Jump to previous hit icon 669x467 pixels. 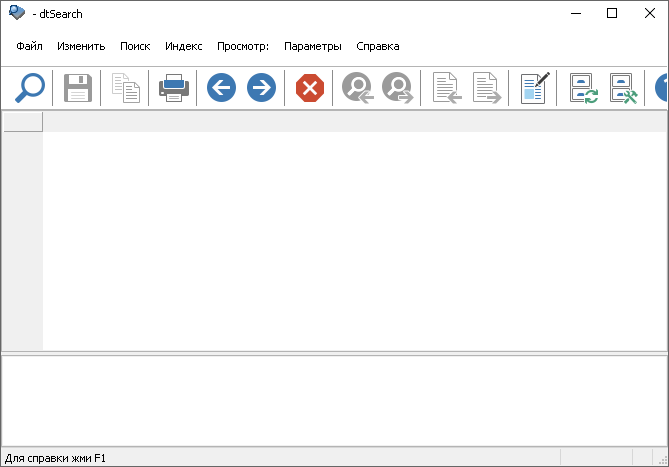coord(358,88)
